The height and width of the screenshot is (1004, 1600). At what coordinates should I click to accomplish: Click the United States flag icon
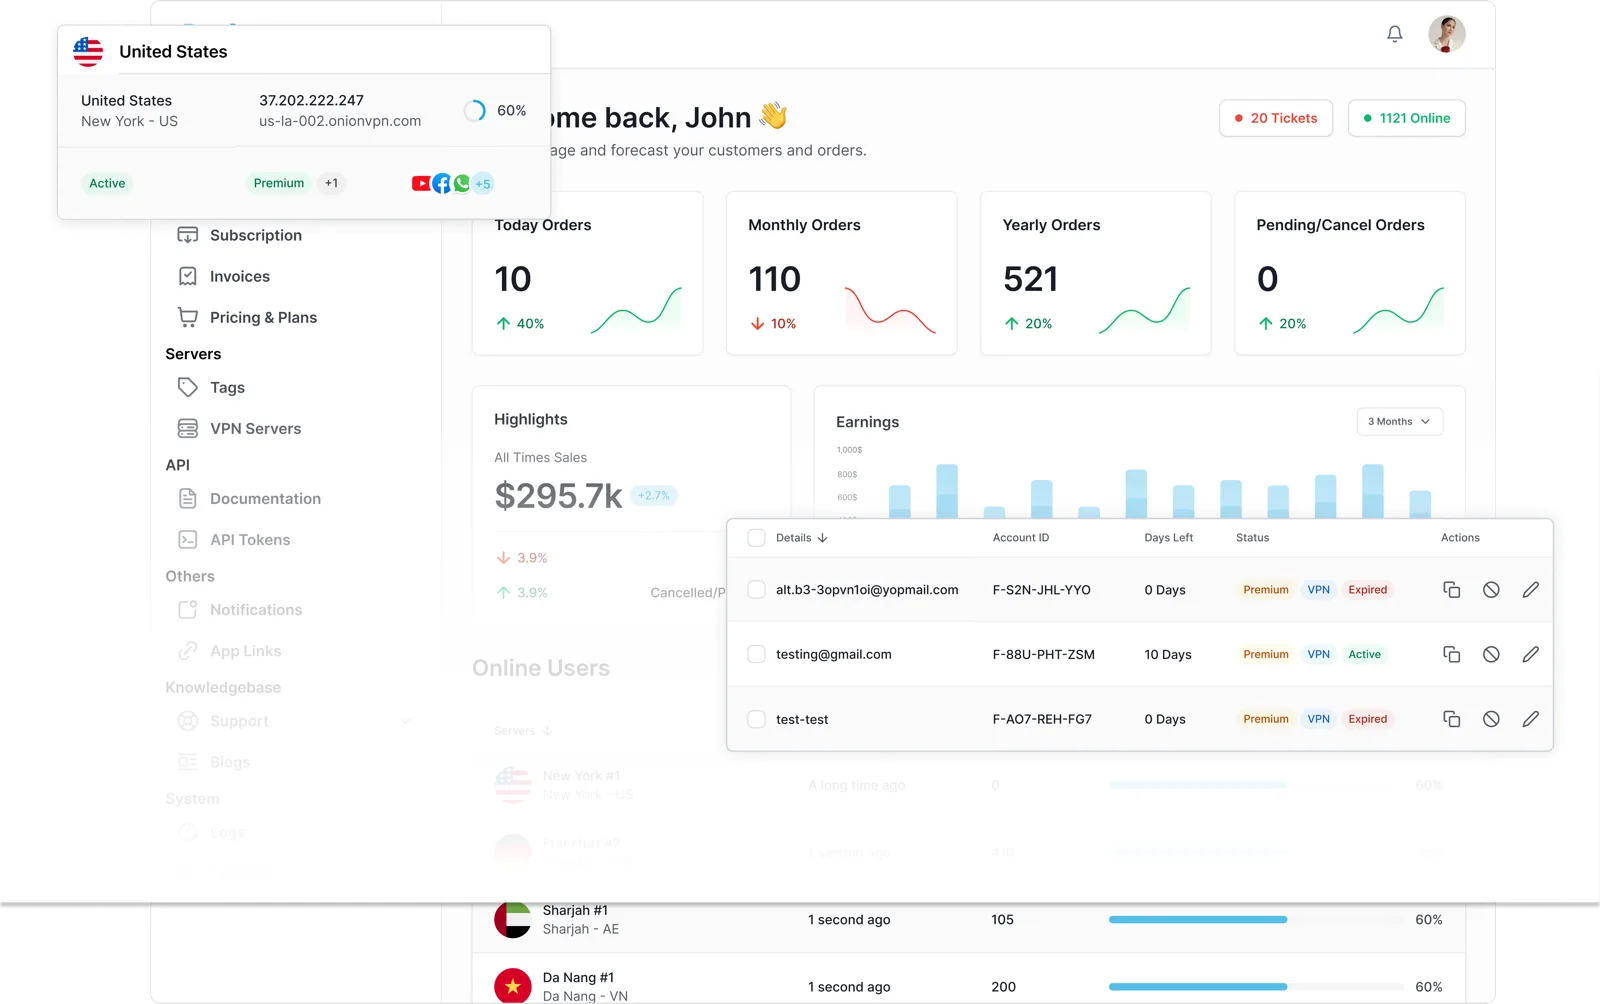pos(88,51)
